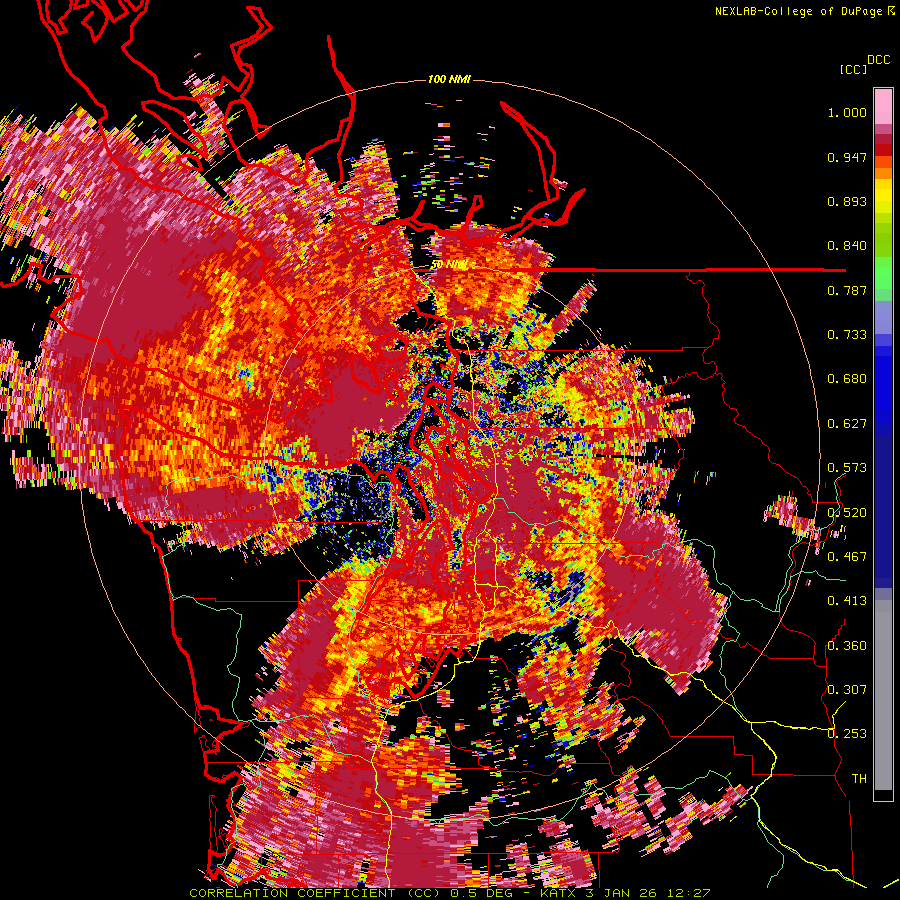Click the 50 NMI range ring label
900x900 pixels.
coord(449,265)
